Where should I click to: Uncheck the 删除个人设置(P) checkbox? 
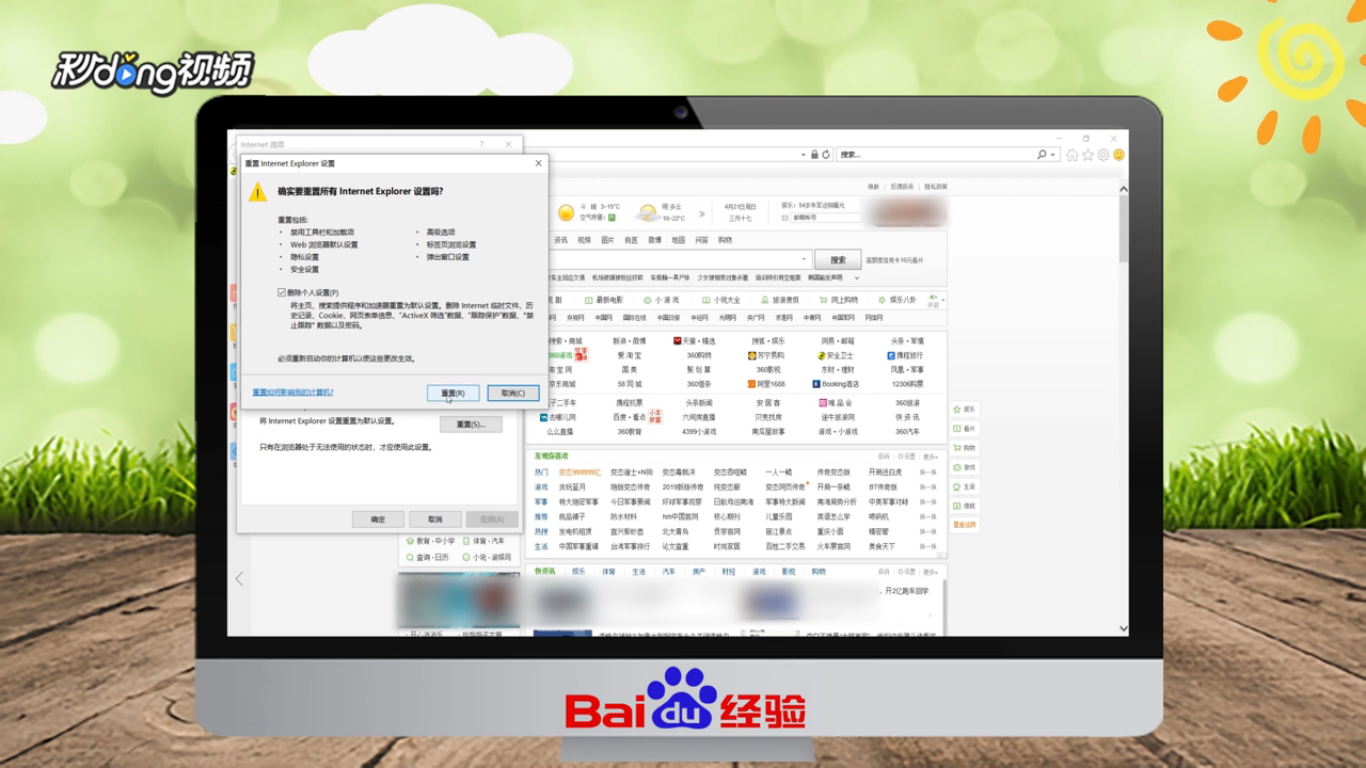click(282, 292)
